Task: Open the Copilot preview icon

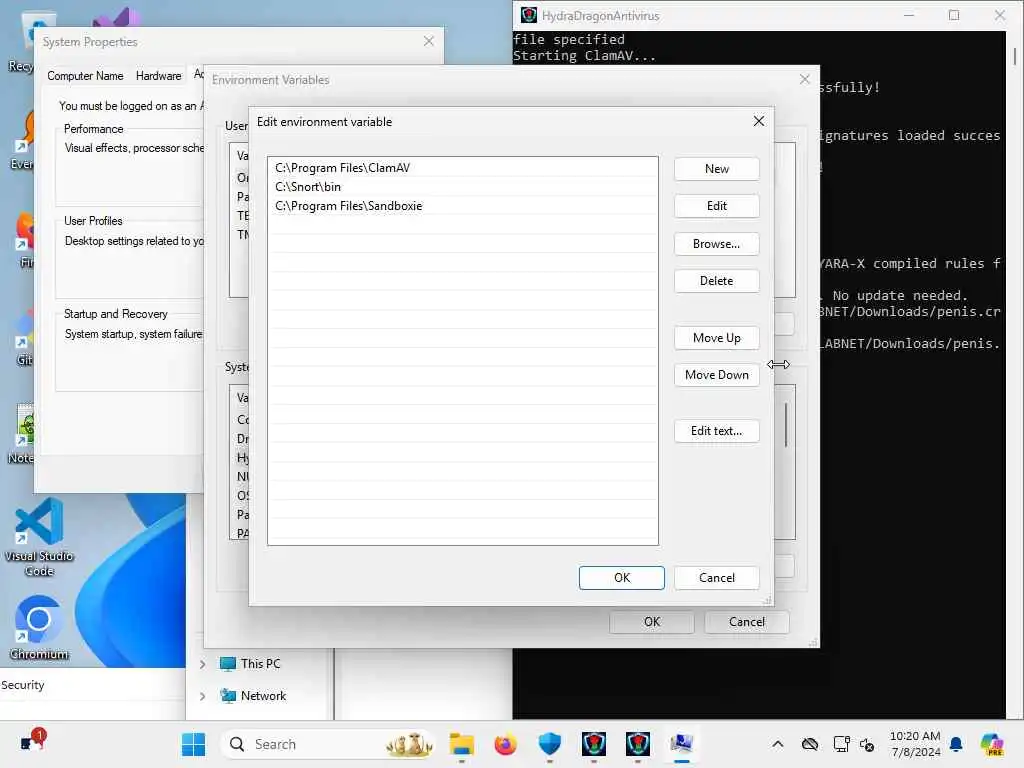Action: pos(992,744)
